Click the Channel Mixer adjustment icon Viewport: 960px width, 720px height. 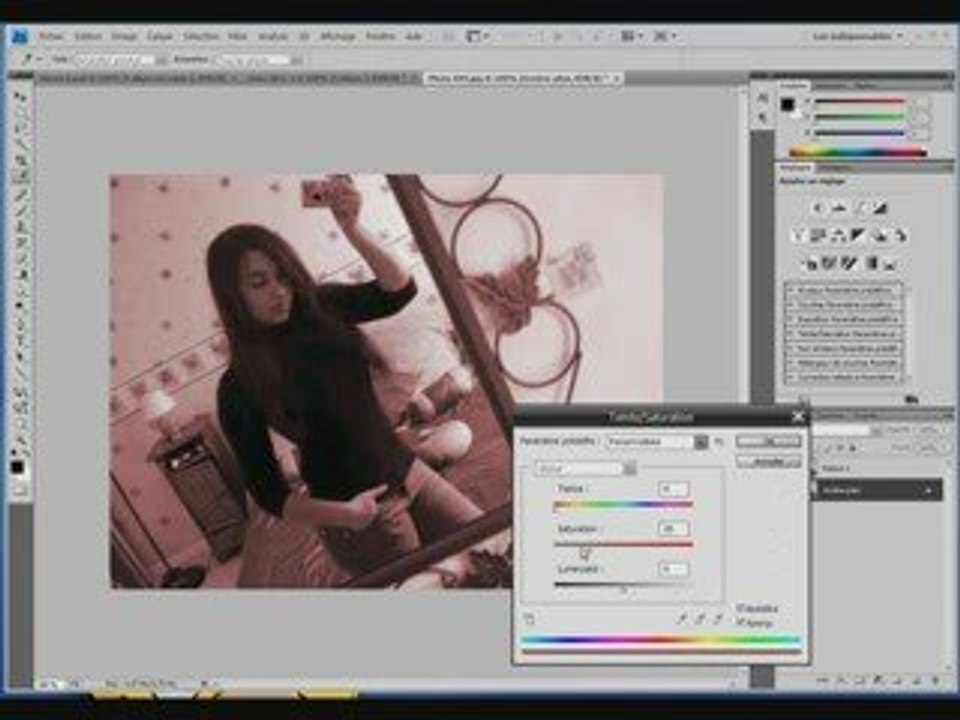click(900, 235)
